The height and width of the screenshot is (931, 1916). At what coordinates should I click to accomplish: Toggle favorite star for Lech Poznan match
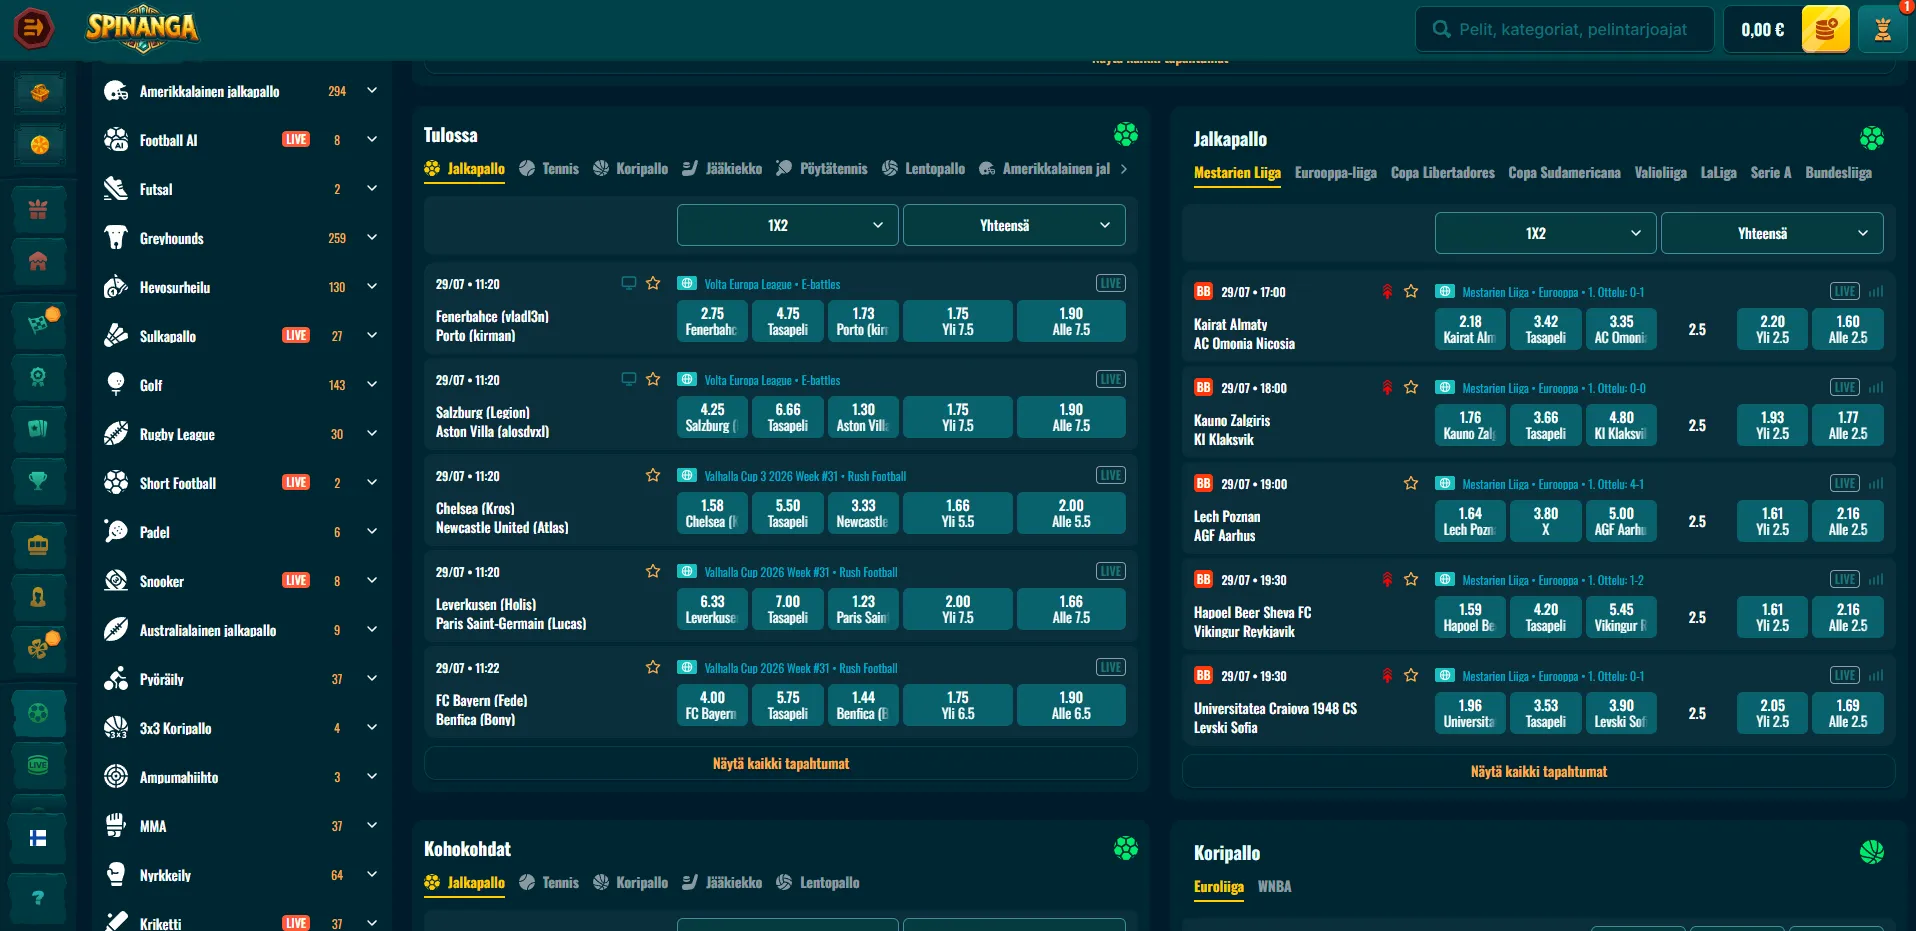point(1411,483)
